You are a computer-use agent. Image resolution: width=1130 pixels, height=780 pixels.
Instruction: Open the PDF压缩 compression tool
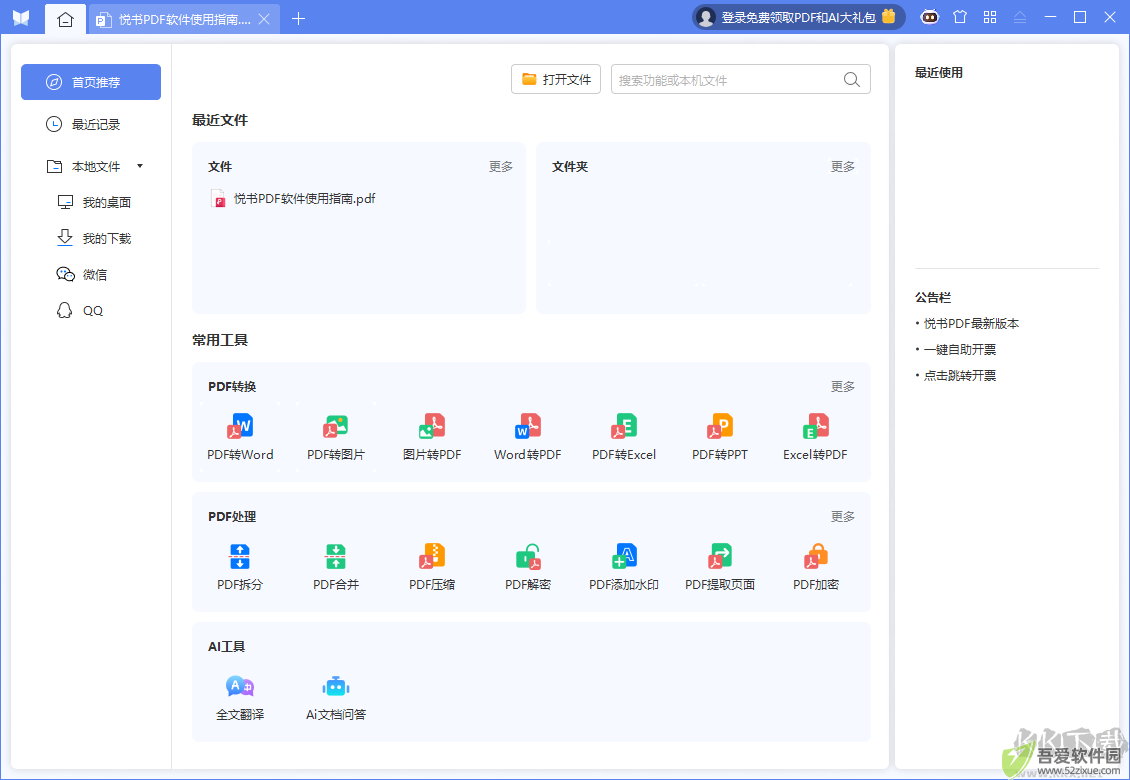click(432, 567)
